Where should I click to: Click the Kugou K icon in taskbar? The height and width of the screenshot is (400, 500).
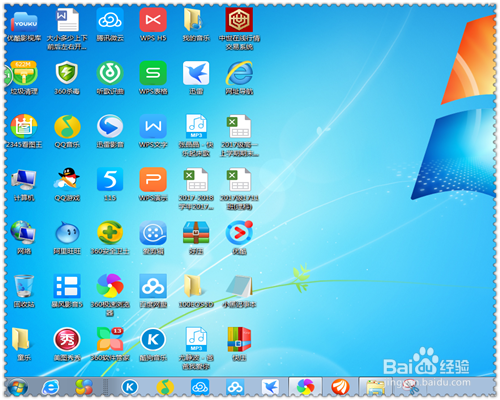click(x=130, y=387)
